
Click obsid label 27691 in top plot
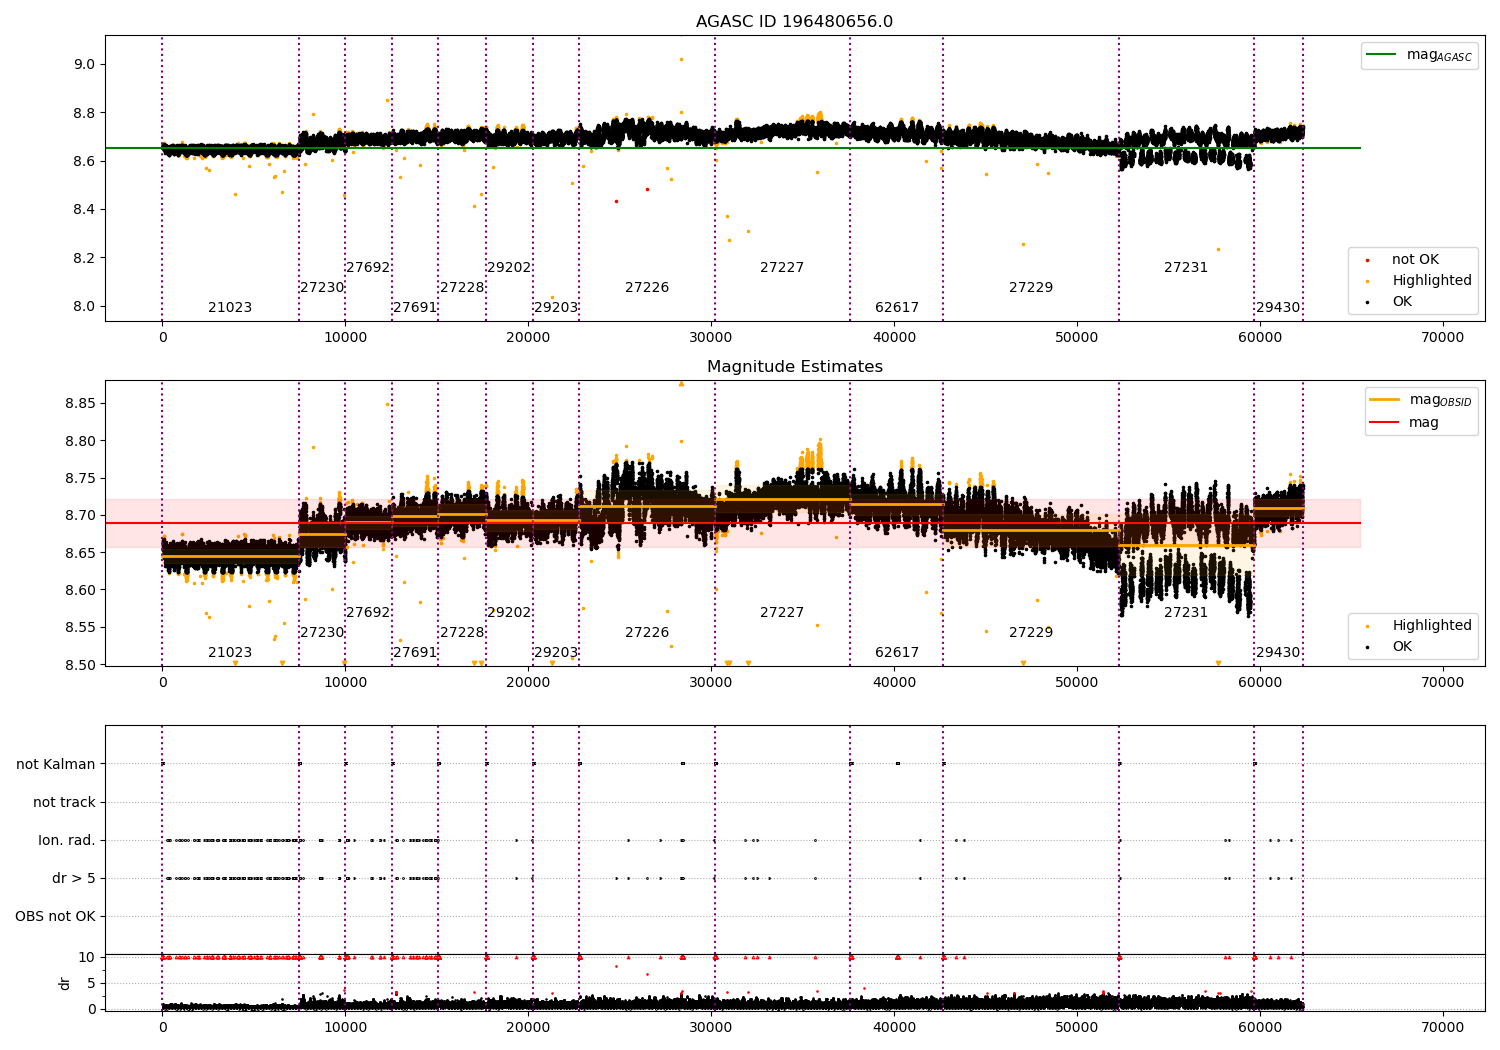pyautogui.click(x=415, y=308)
